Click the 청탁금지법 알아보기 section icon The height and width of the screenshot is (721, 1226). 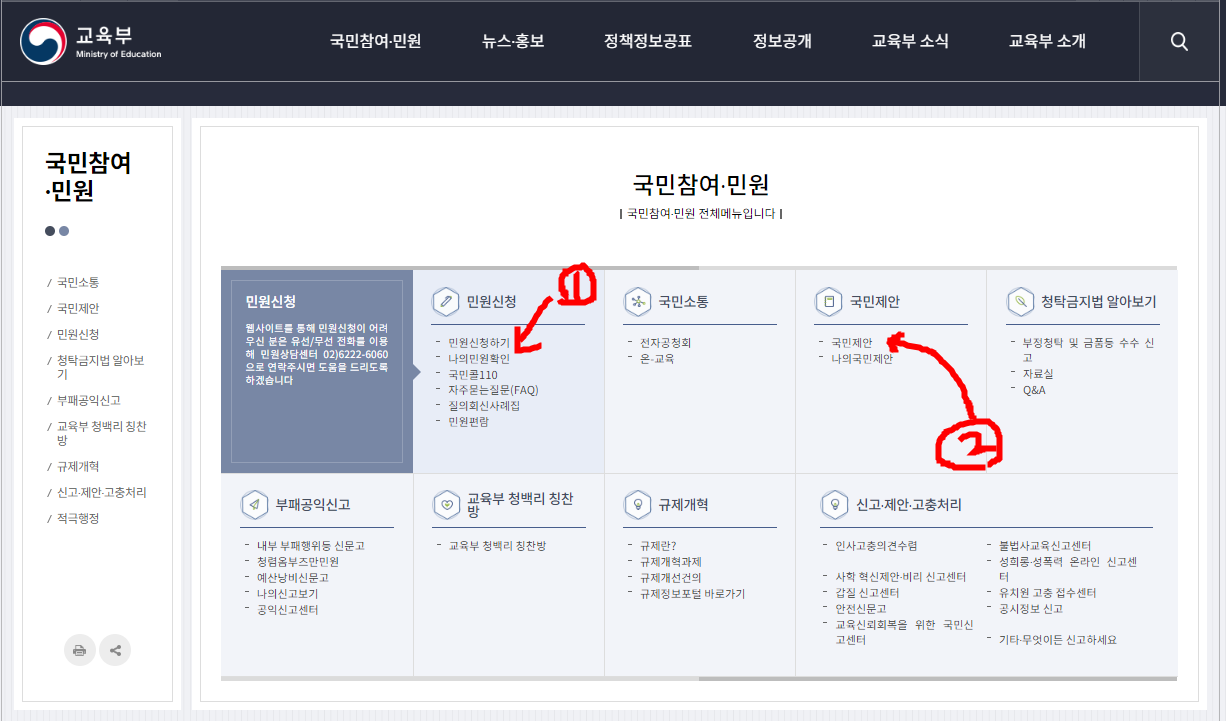point(1020,301)
